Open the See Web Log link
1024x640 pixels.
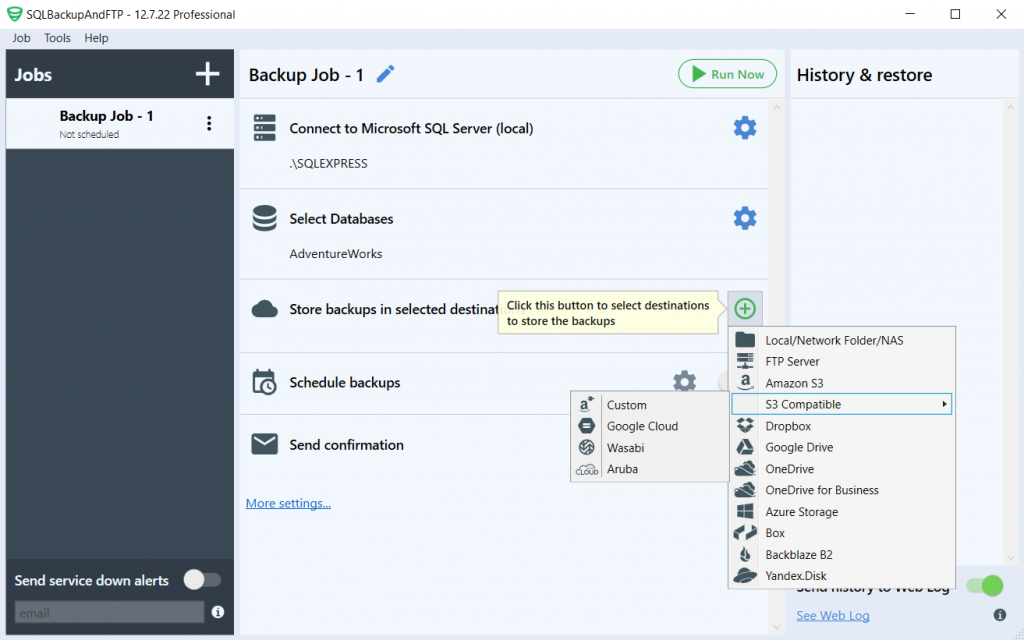pyautogui.click(x=833, y=615)
